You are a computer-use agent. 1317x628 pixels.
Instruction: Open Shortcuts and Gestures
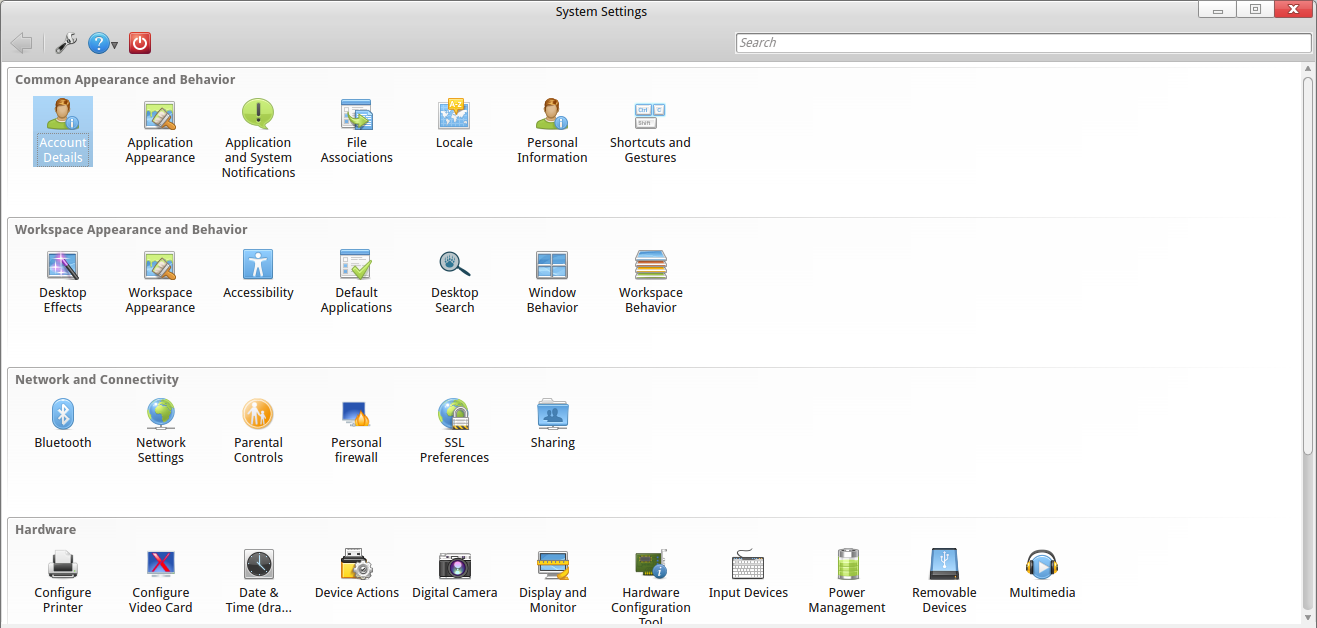650,116
